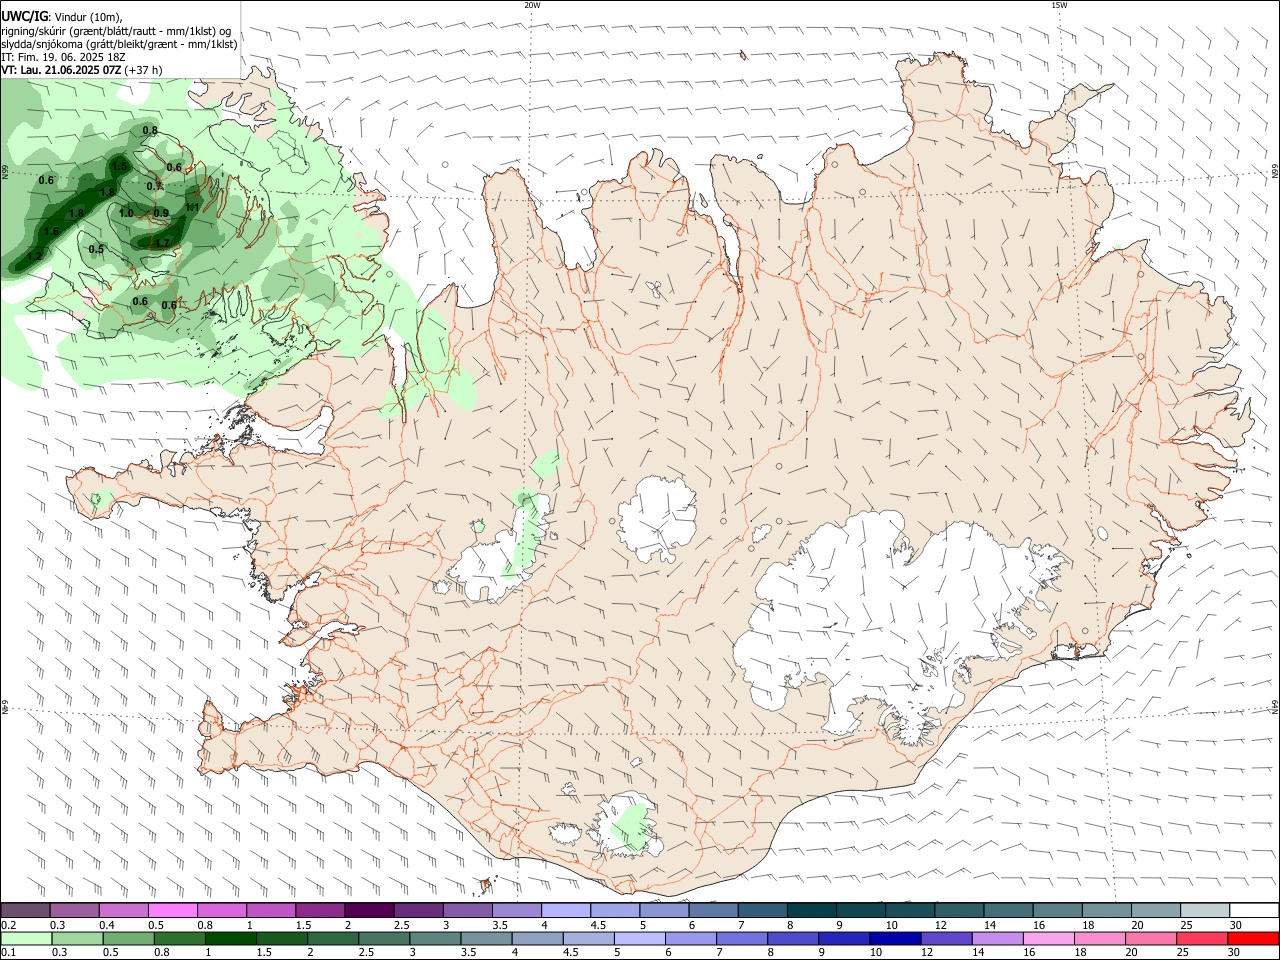Click the 1.5 precipitation value on the map
Viewport: 1280px width, 960px height.
120,167
